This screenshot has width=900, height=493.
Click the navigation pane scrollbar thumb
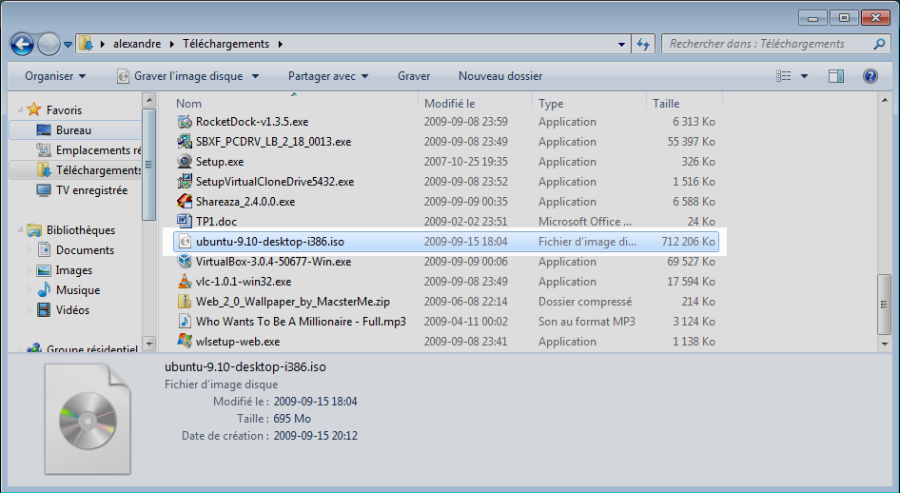(149, 165)
